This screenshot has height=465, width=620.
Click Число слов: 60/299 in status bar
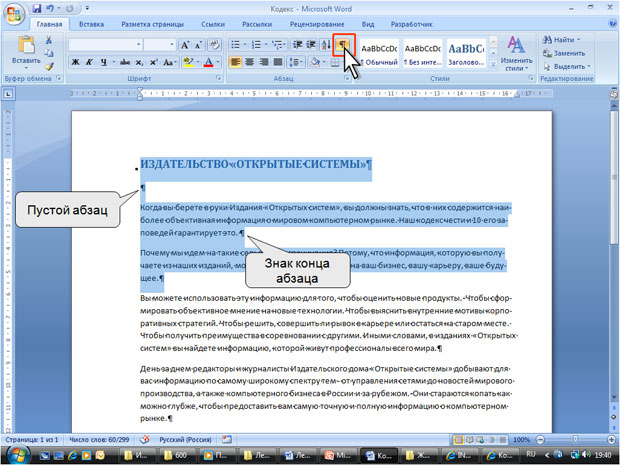(99, 439)
